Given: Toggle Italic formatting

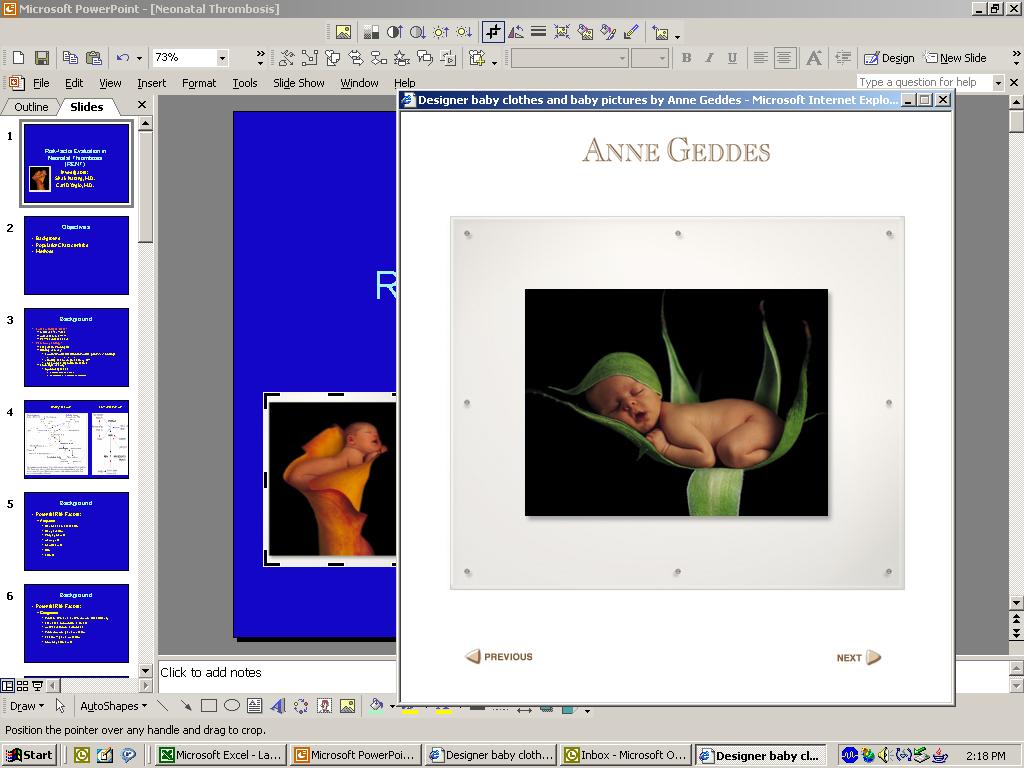Looking at the screenshot, I should [709, 58].
